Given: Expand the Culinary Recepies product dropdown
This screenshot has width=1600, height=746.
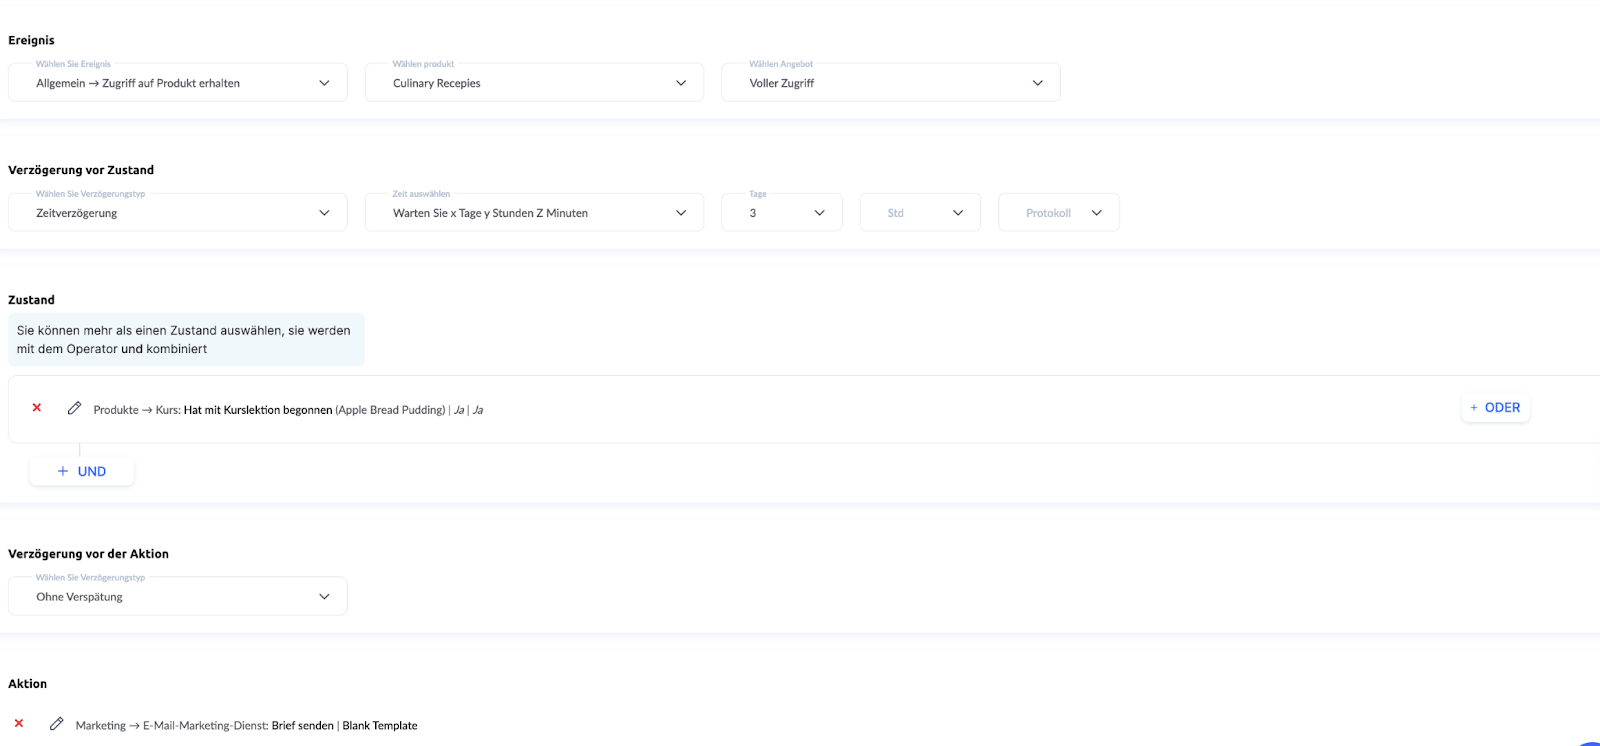Looking at the screenshot, I should pos(534,83).
